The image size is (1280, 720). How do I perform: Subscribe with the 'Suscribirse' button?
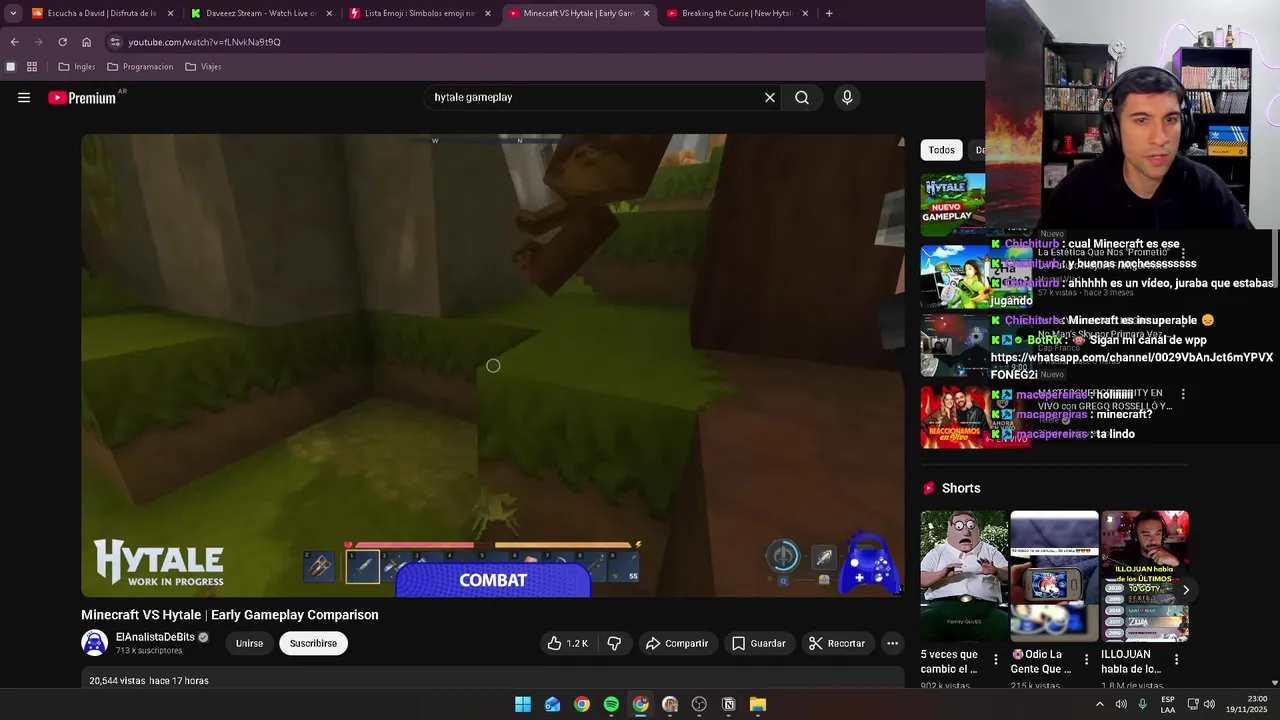click(x=313, y=643)
